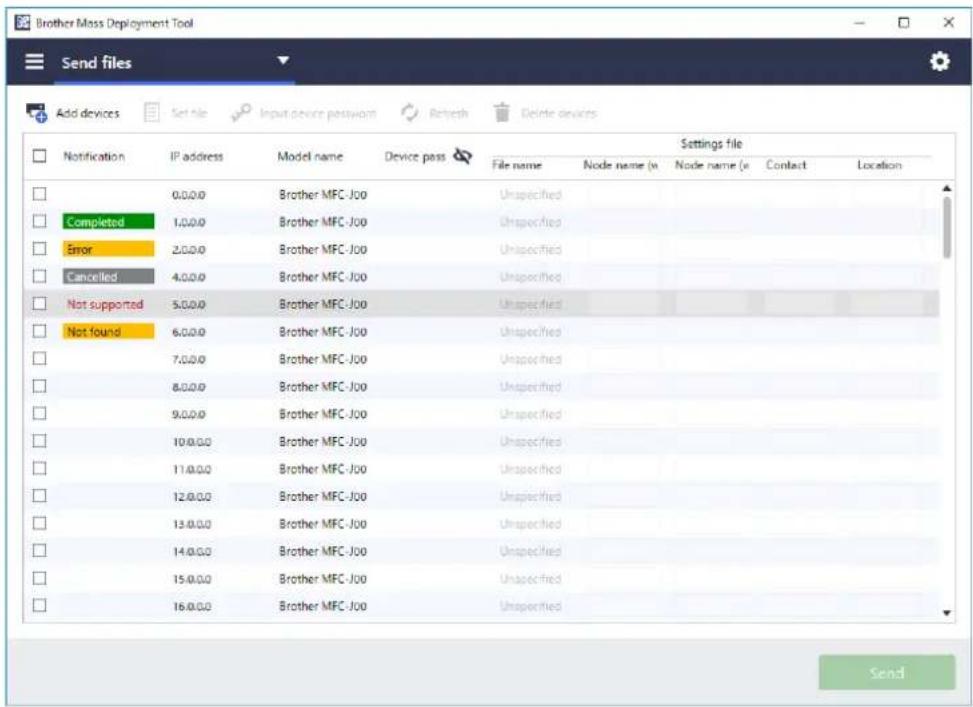Check the box for the Error device
973x707 pixels.
[39, 249]
